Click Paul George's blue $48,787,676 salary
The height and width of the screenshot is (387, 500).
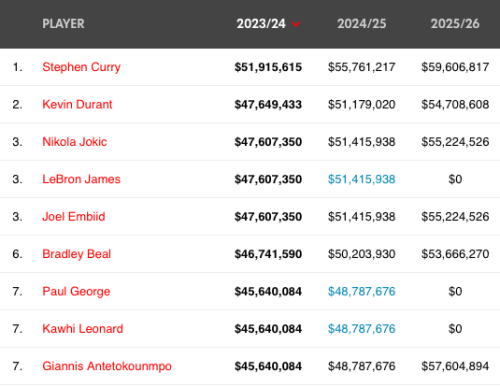pos(362,291)
